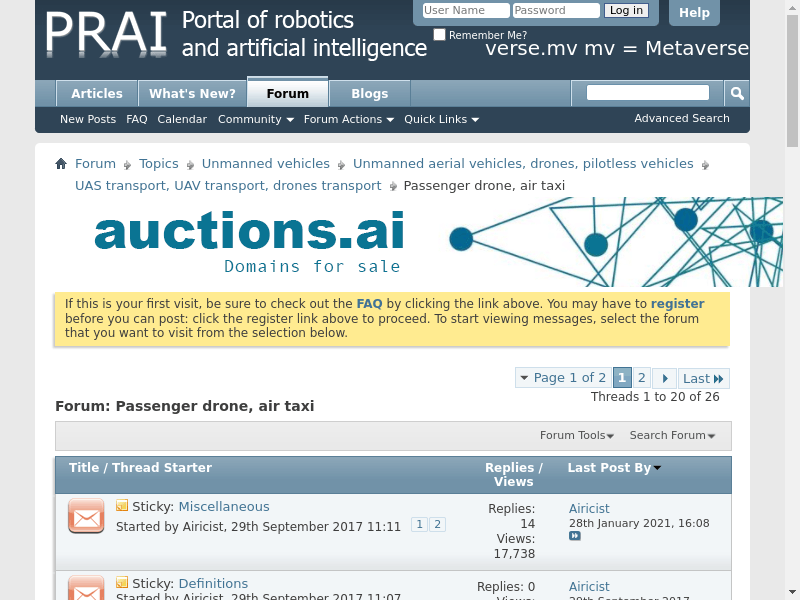The height and width of the screenshot is (600, 800).
Task: Open the Quick Links dropdown
Action: 441,119
